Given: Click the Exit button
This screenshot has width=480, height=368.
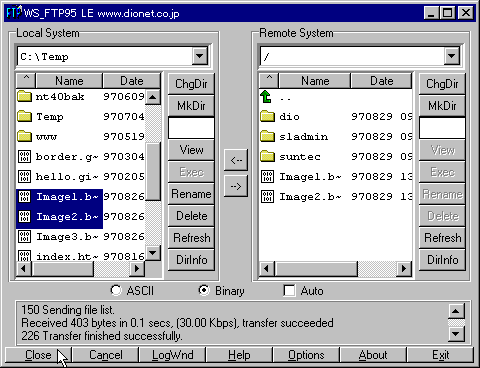Looking at the screenshot, I should point(441,355).
